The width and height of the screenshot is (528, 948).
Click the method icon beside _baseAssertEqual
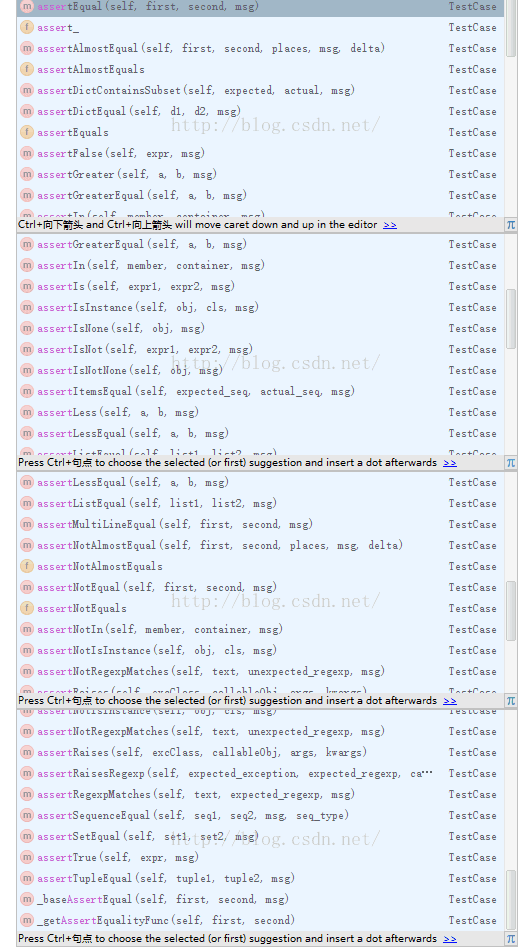(x=27, y=899)
